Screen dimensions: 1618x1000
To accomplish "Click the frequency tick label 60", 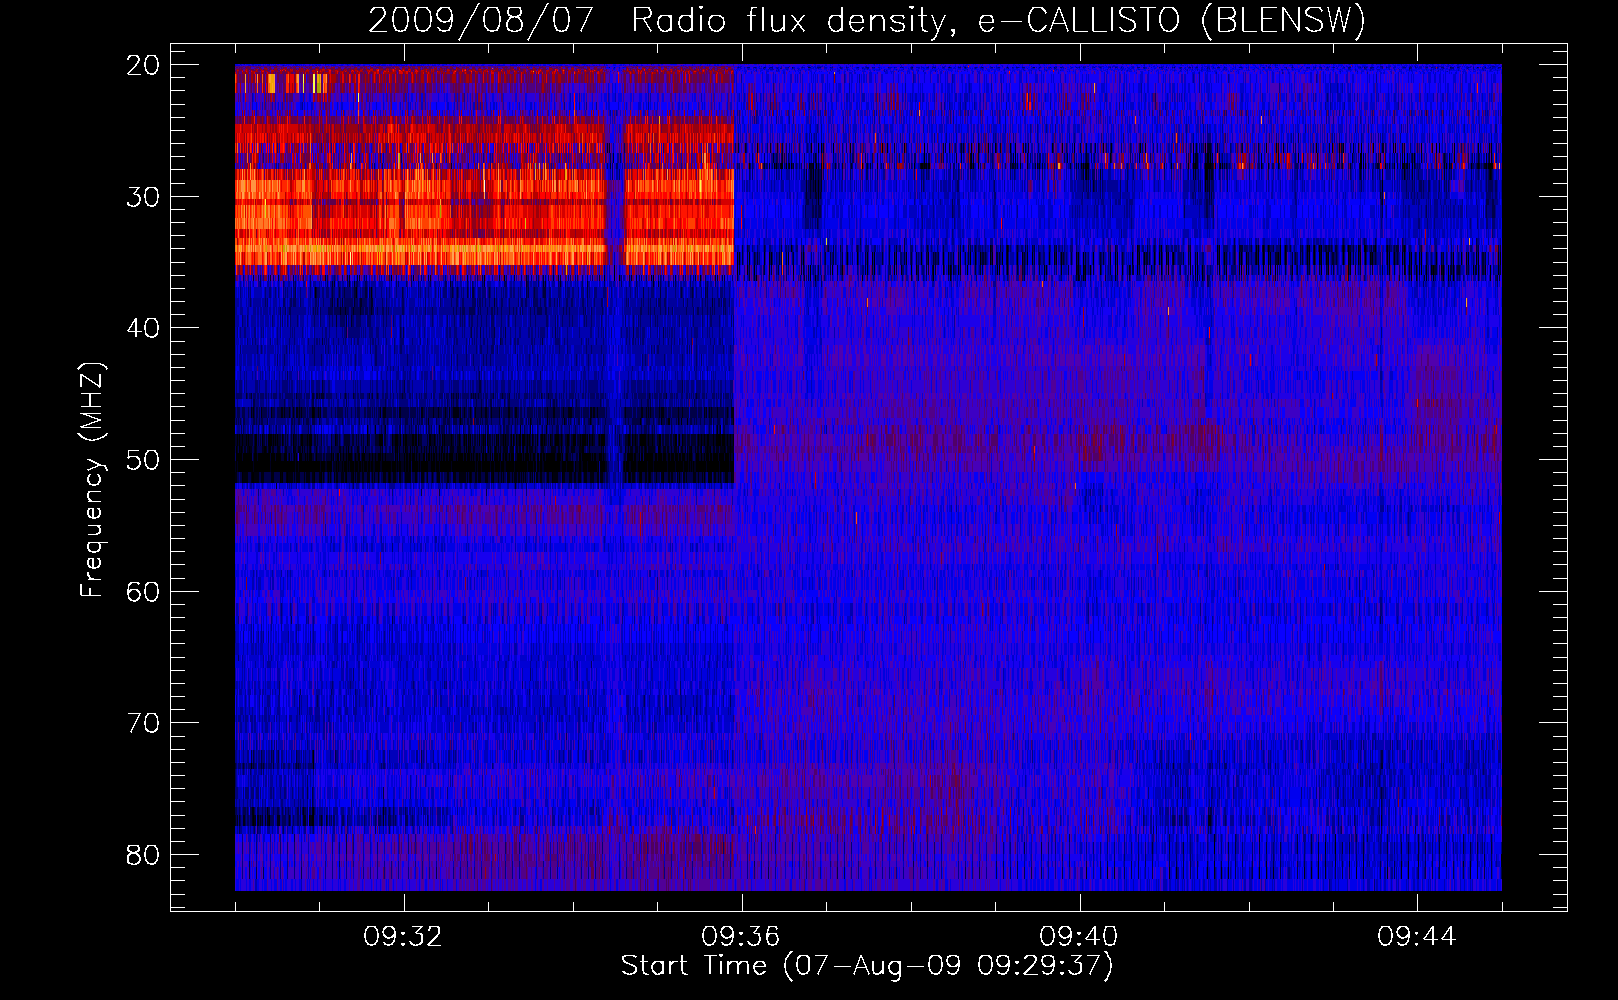I will [144, 592].
